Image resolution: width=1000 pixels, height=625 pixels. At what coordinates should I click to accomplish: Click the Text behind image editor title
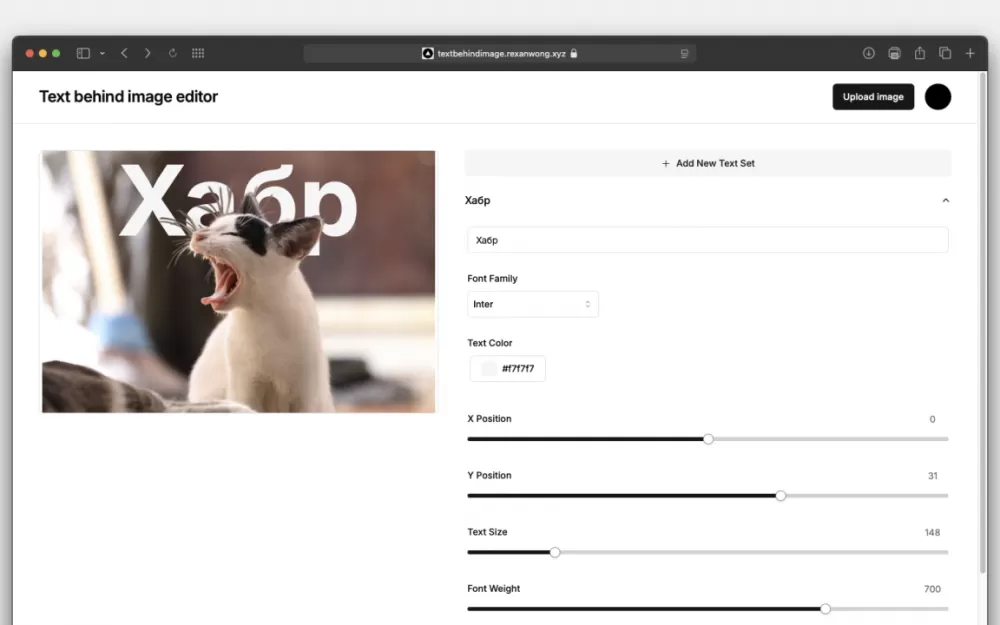pyautogui.click(x=128, y=96)
